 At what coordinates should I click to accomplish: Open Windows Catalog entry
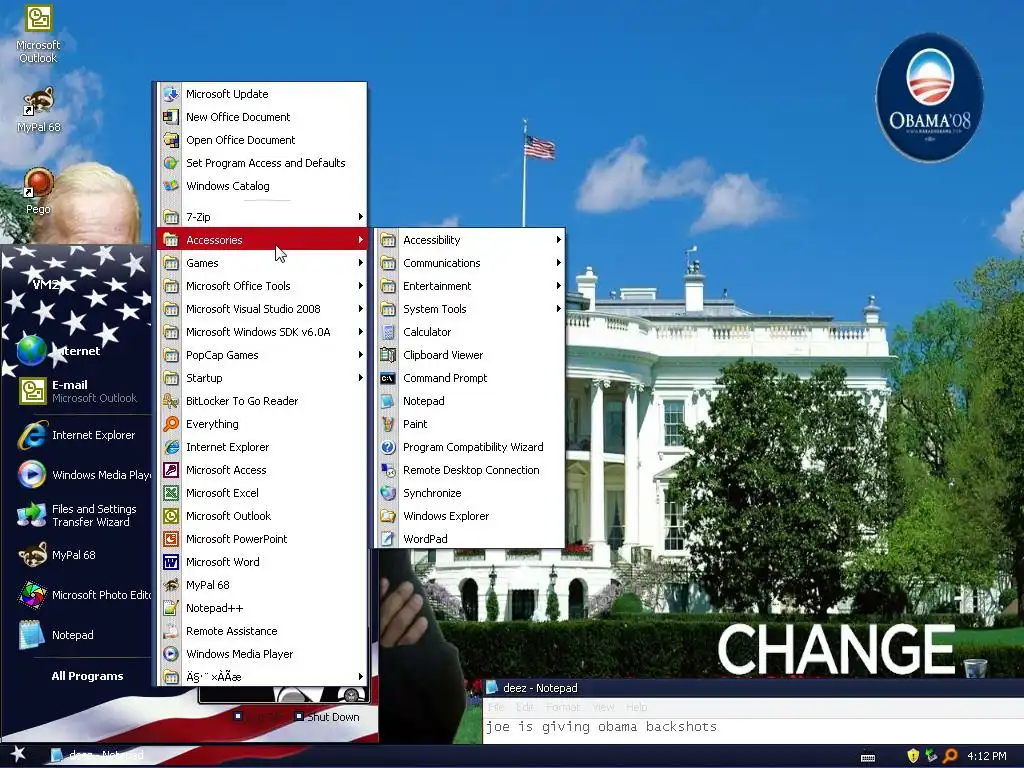point(262,186)
